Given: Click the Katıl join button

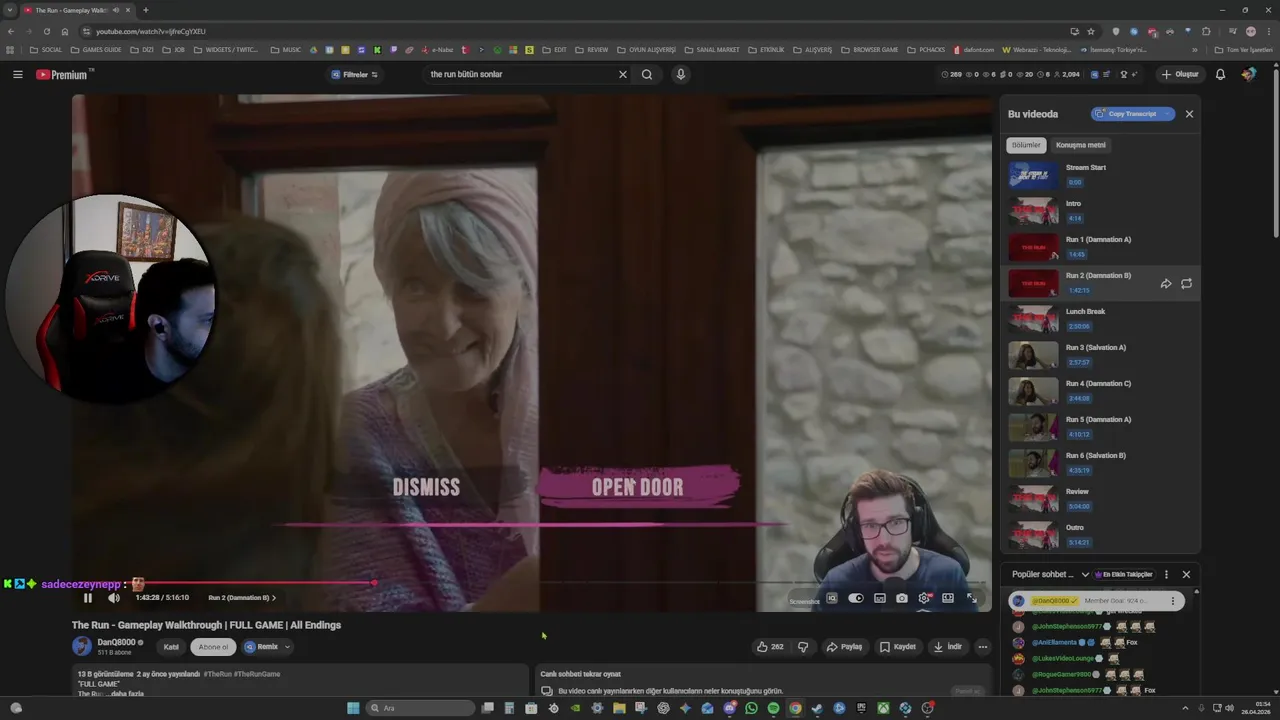Looking at the screenshot, I should pos(171,647).
